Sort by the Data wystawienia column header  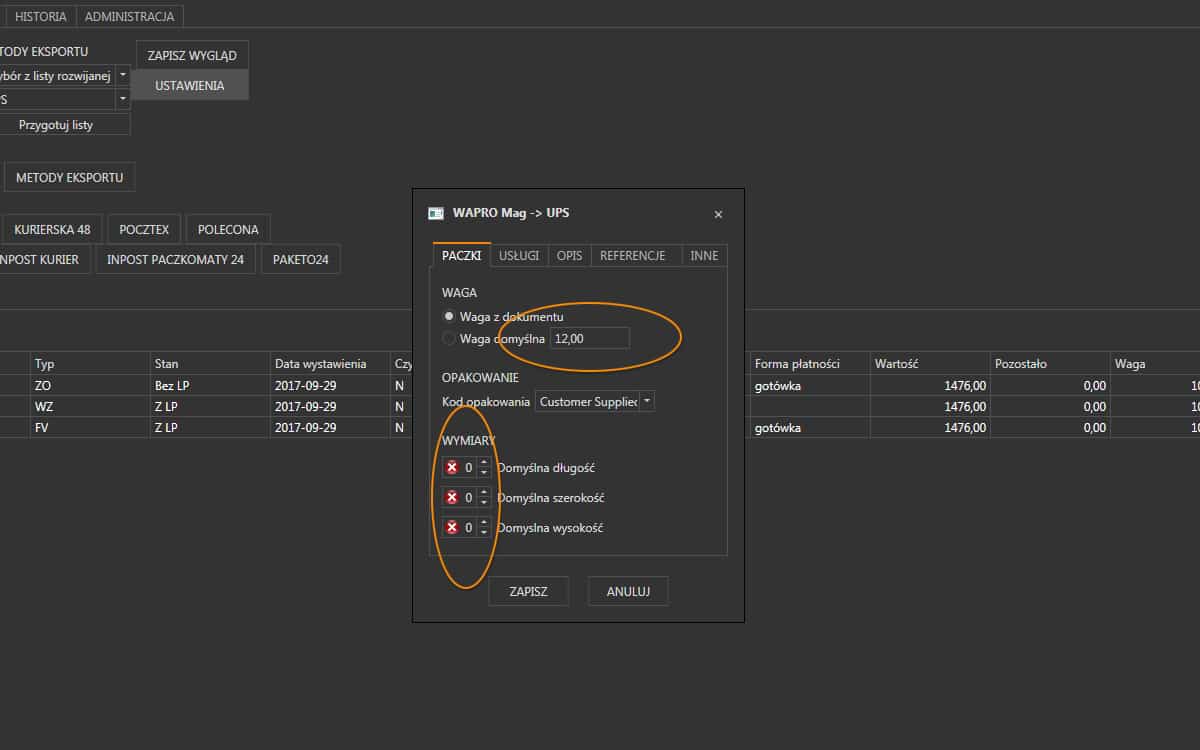330,363
